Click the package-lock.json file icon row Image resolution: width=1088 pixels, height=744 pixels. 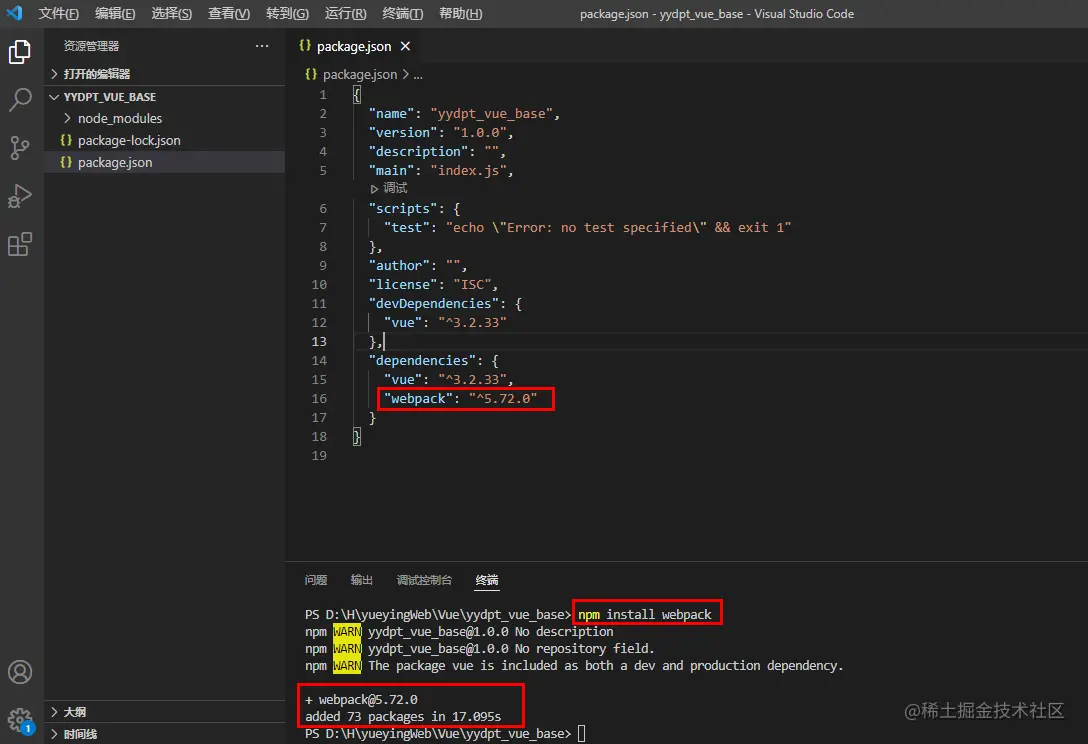66,140
